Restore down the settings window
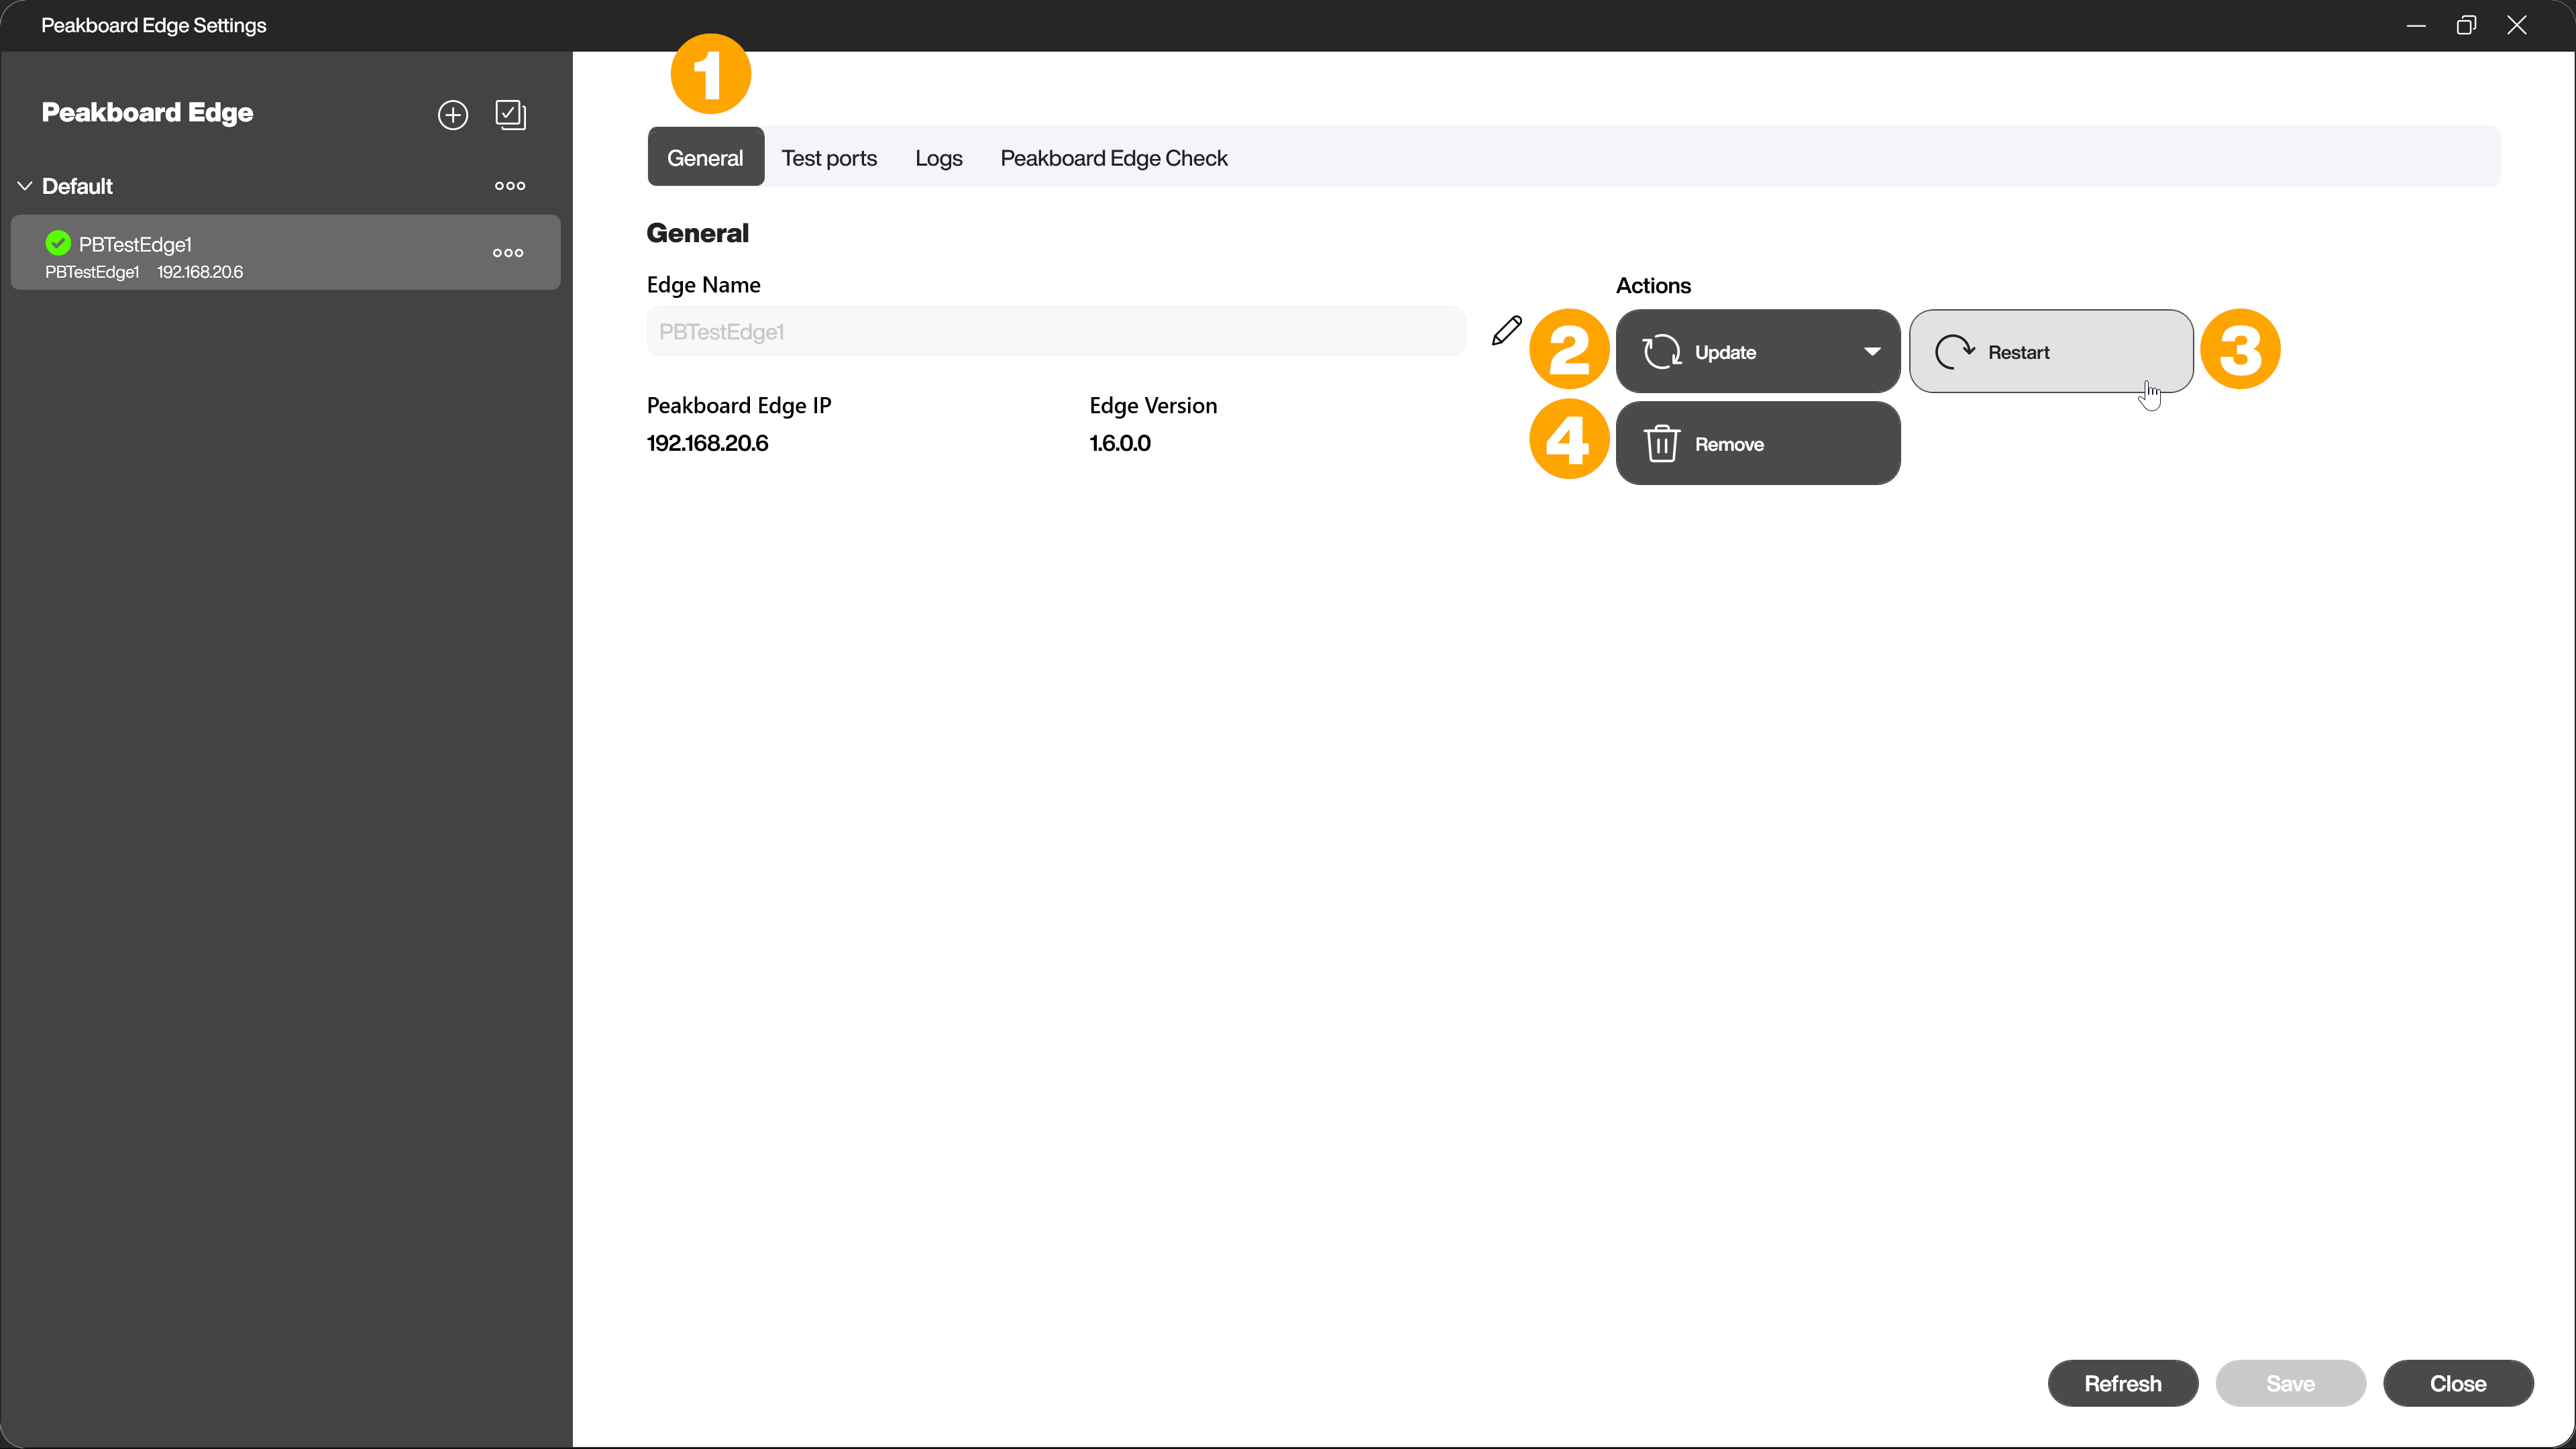Screen dimensions: 2576x1449 (2466, 25)
